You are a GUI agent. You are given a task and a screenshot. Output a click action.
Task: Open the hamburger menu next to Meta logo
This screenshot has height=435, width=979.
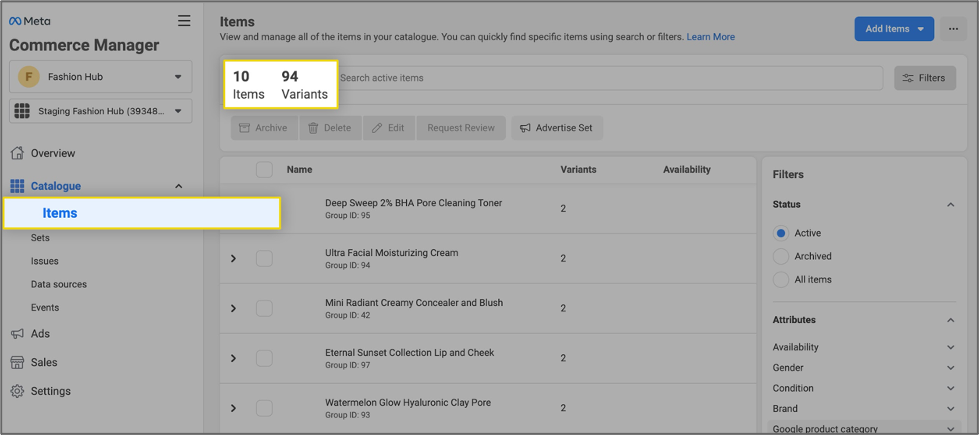pos(184,21)
